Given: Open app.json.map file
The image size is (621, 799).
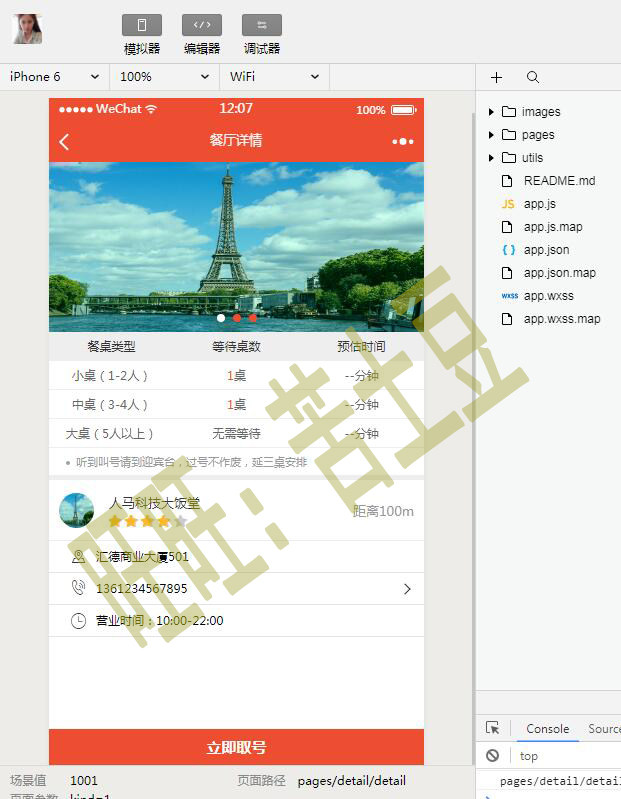Looking at the screenshot, I should coord(560,273).
